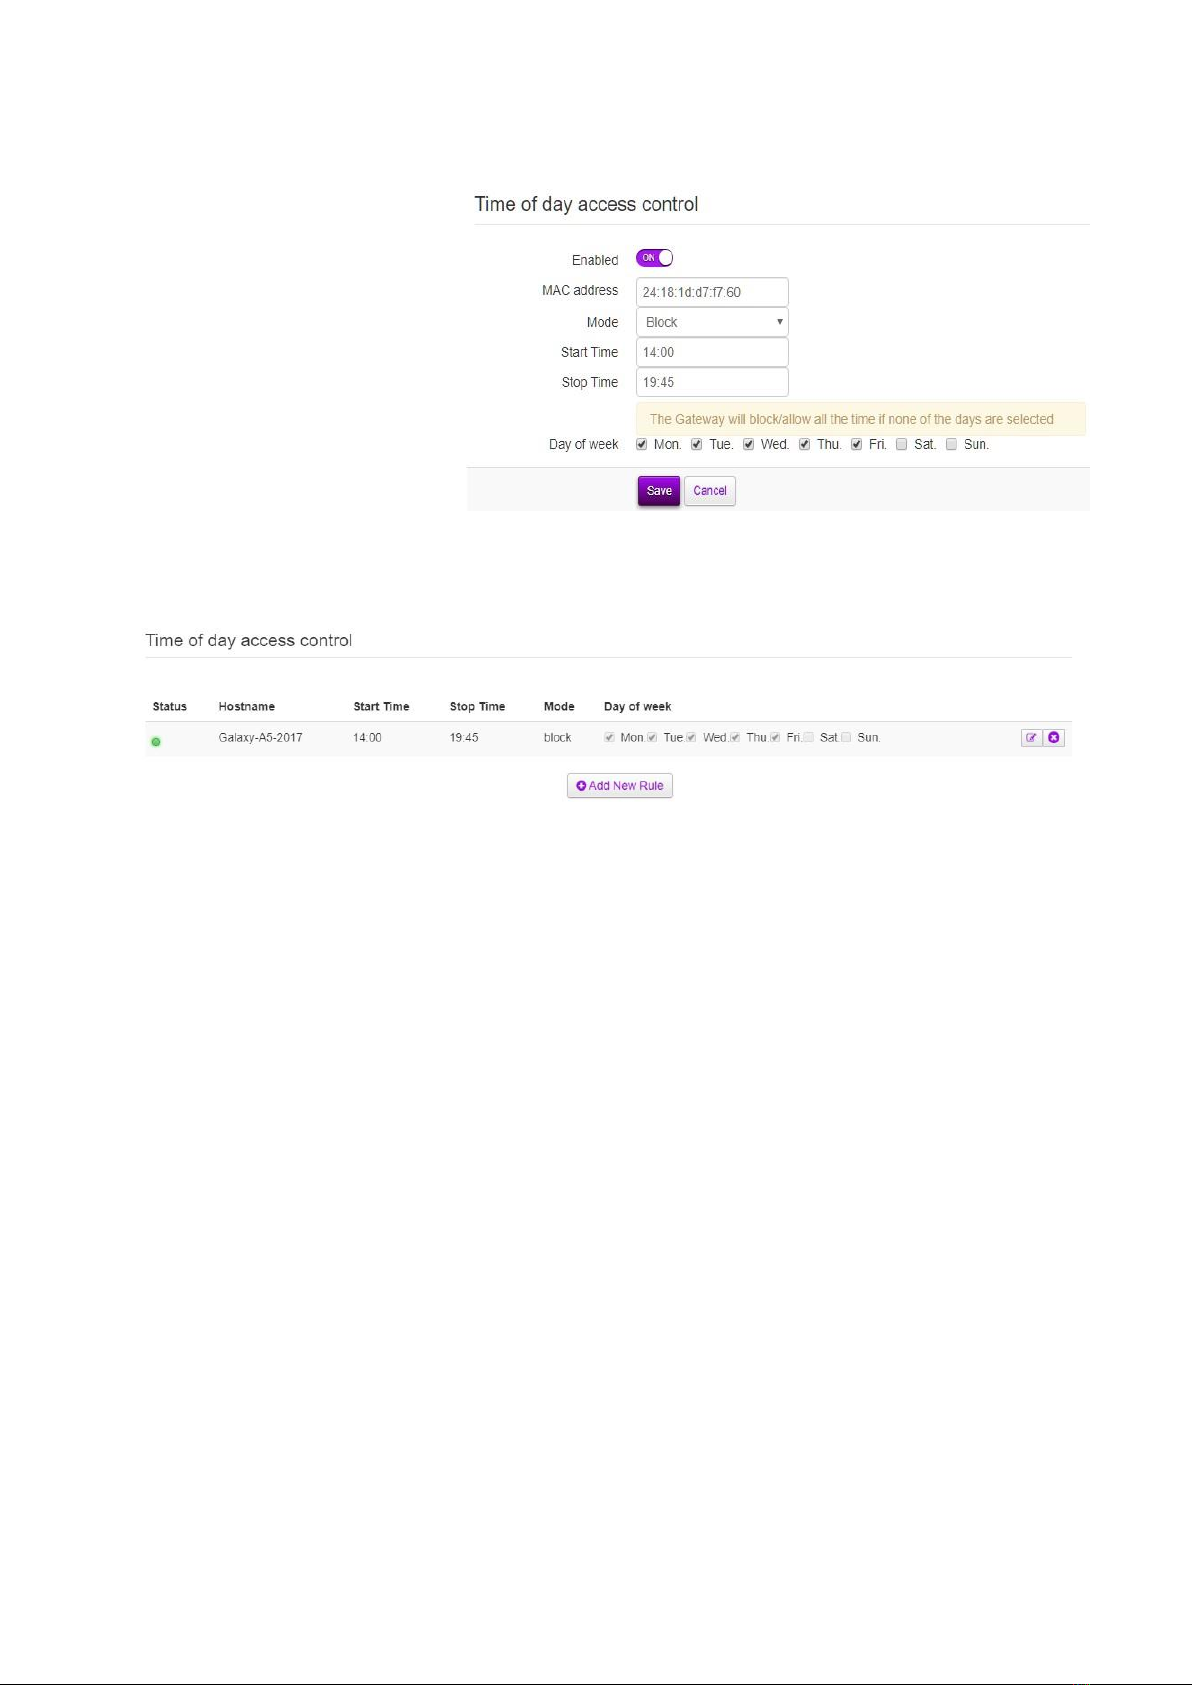The height and width of the screenshot is (1685, 1192).
Task: Expand Mode options via dropdown arrow
Action: (779, 322)
